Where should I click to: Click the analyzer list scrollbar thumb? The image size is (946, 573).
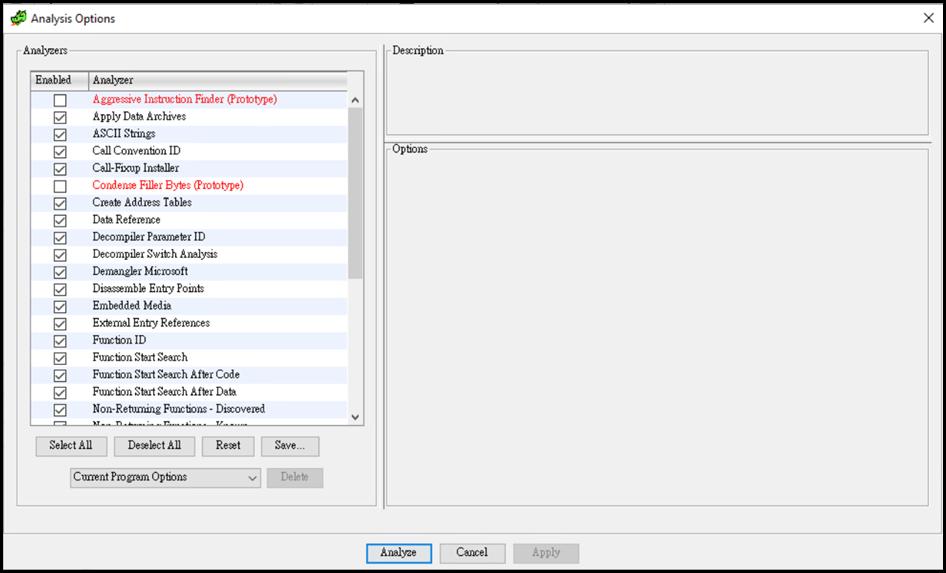point(355,193)
